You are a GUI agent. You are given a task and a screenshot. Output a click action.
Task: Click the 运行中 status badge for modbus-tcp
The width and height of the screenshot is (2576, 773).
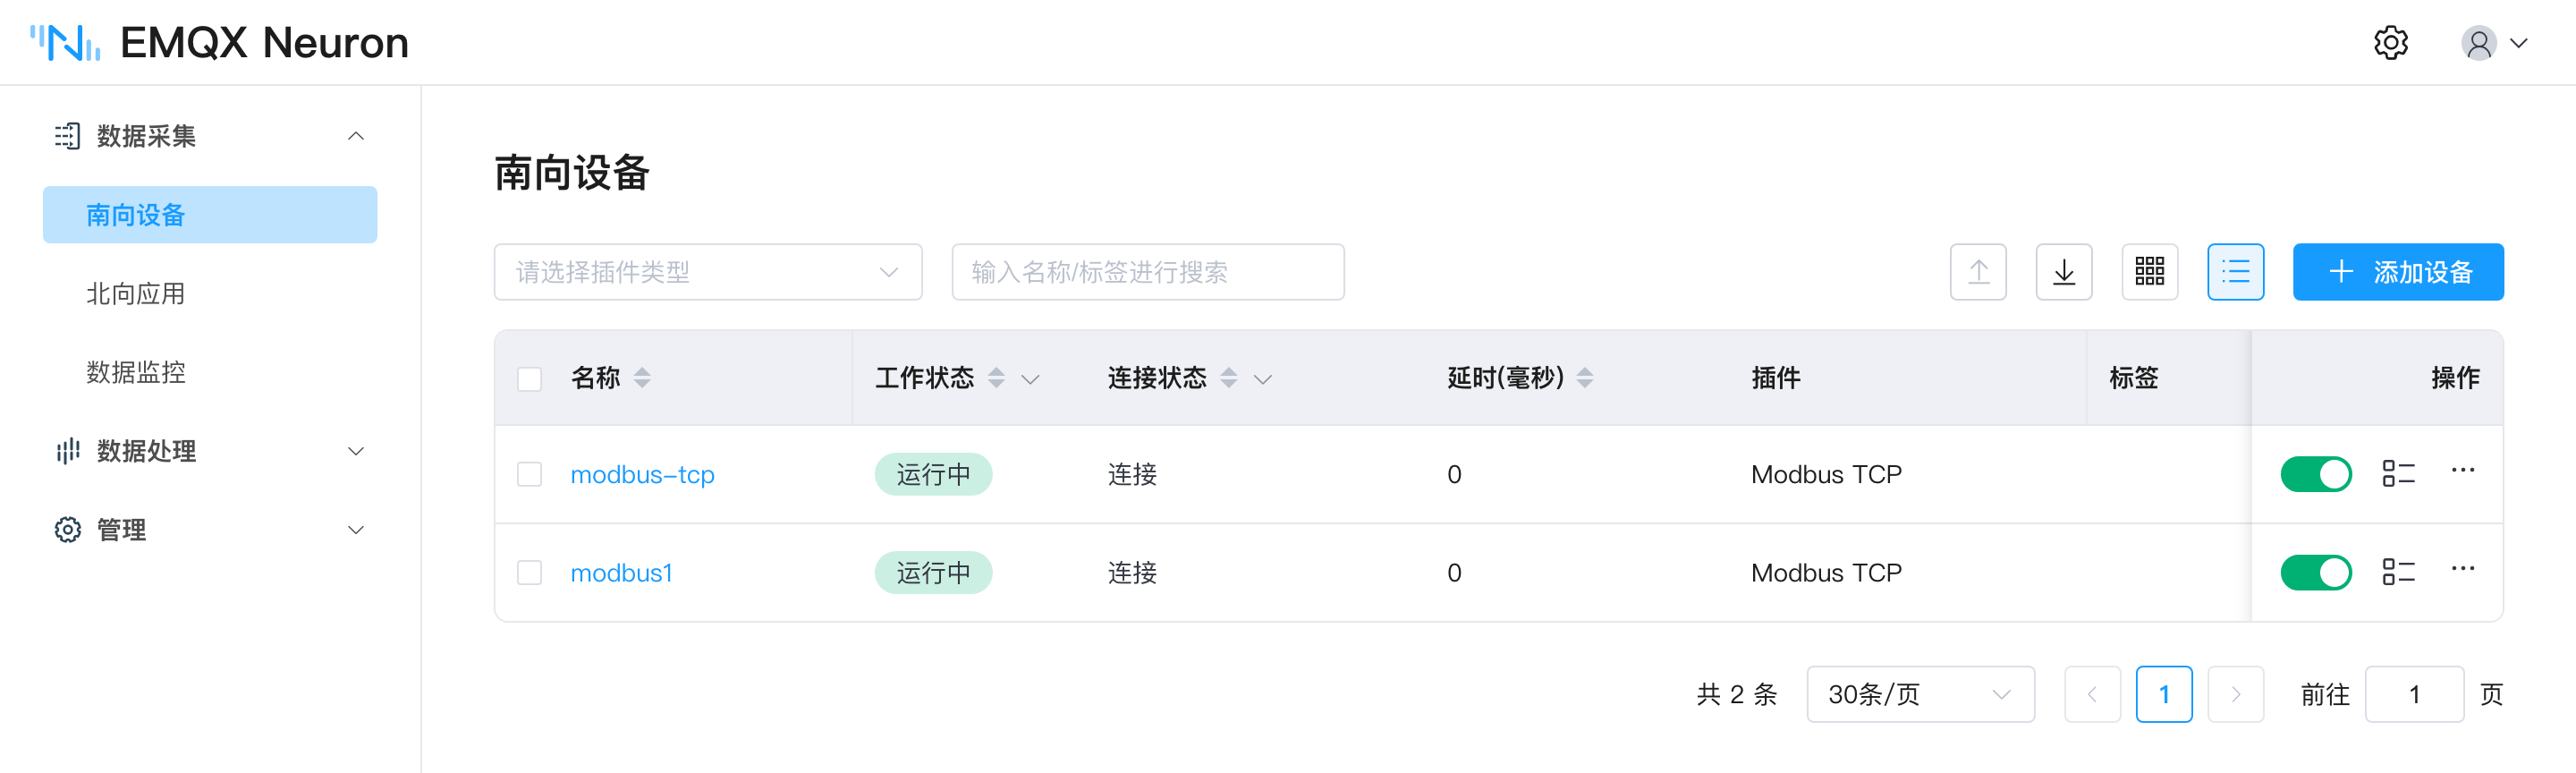coord(933,474)
